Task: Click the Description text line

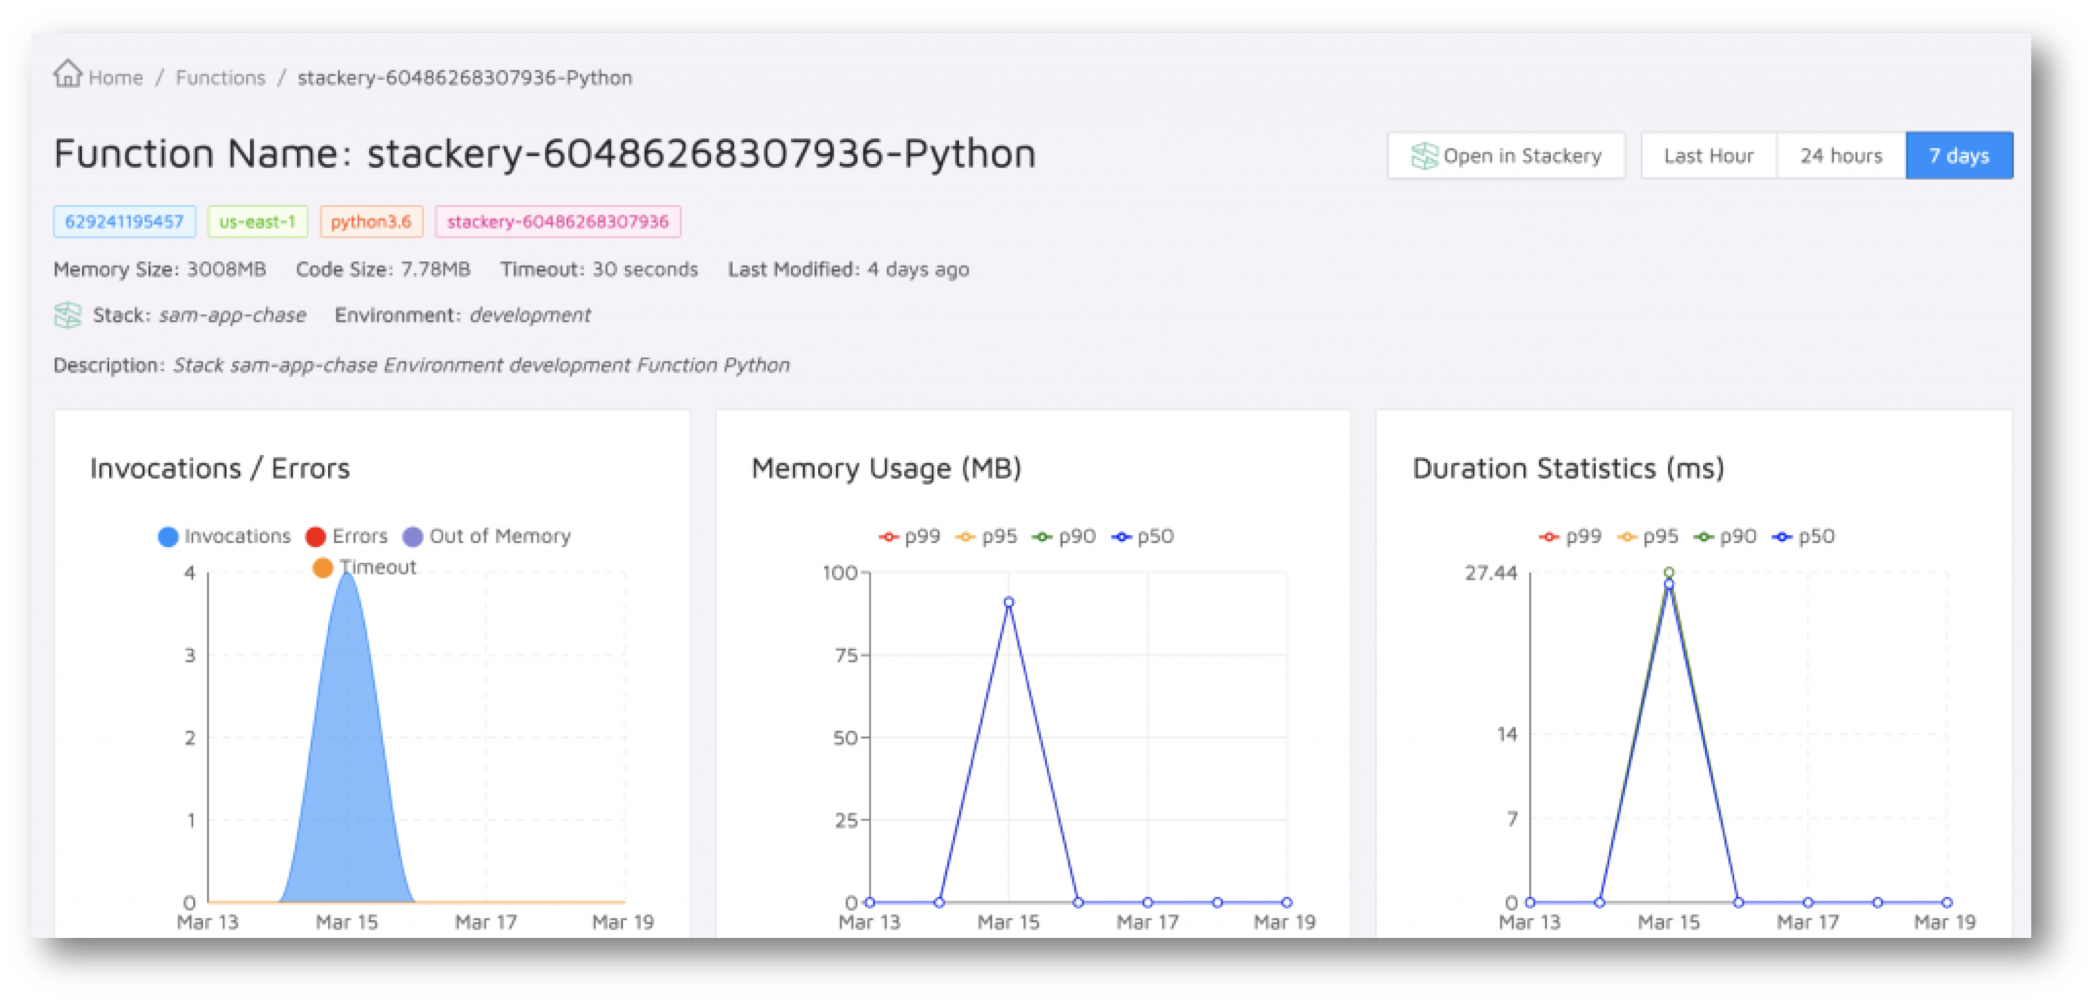Action: click(421, 365)
